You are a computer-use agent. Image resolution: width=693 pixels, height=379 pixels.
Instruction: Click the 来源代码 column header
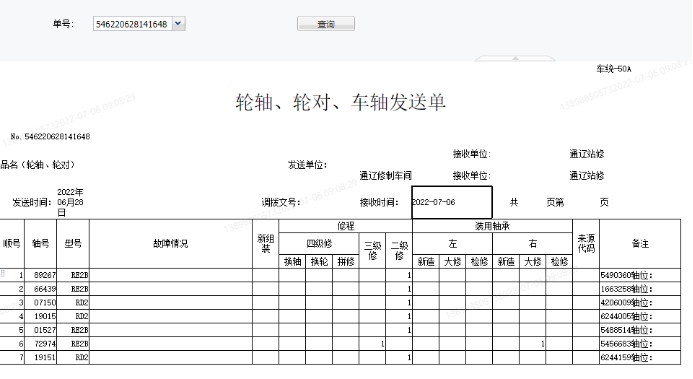586,243
